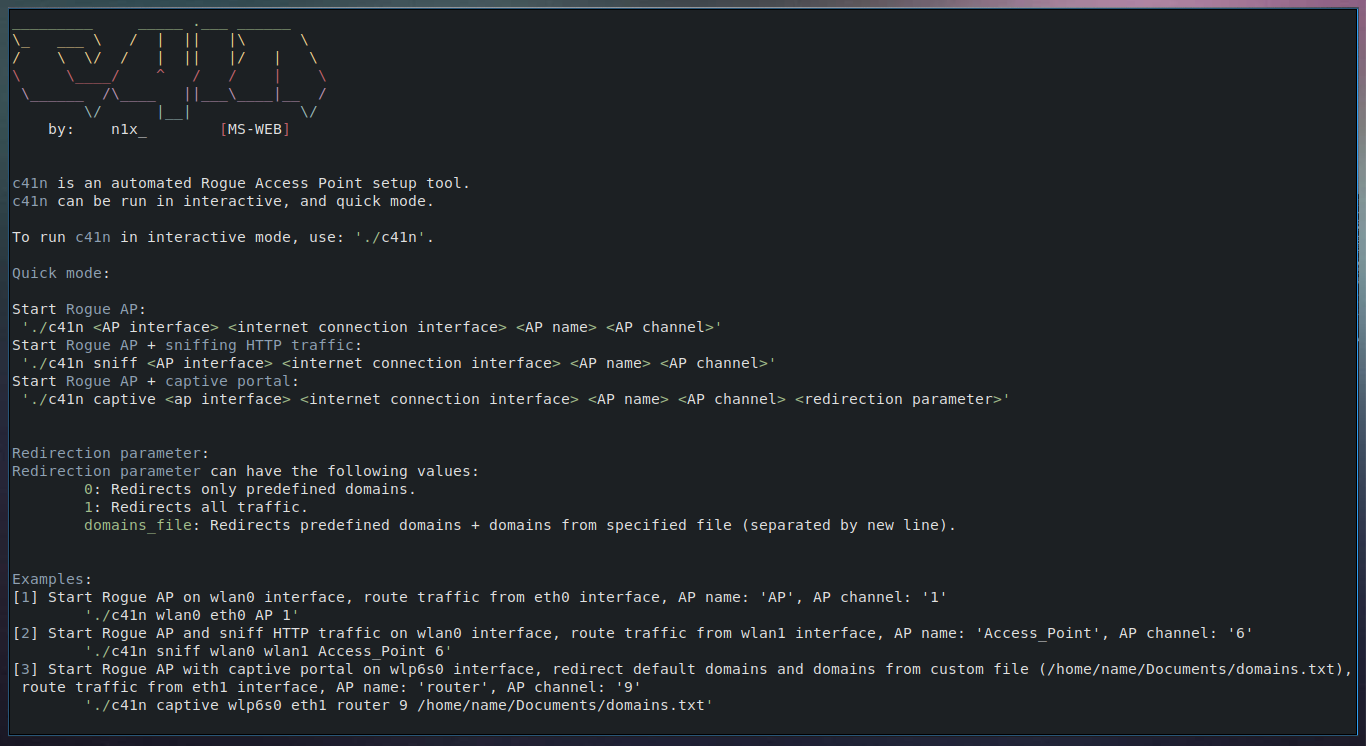Click the 'Quick mode:' heading
This screenshot has height=746, width=1366.
pos(61,273)
